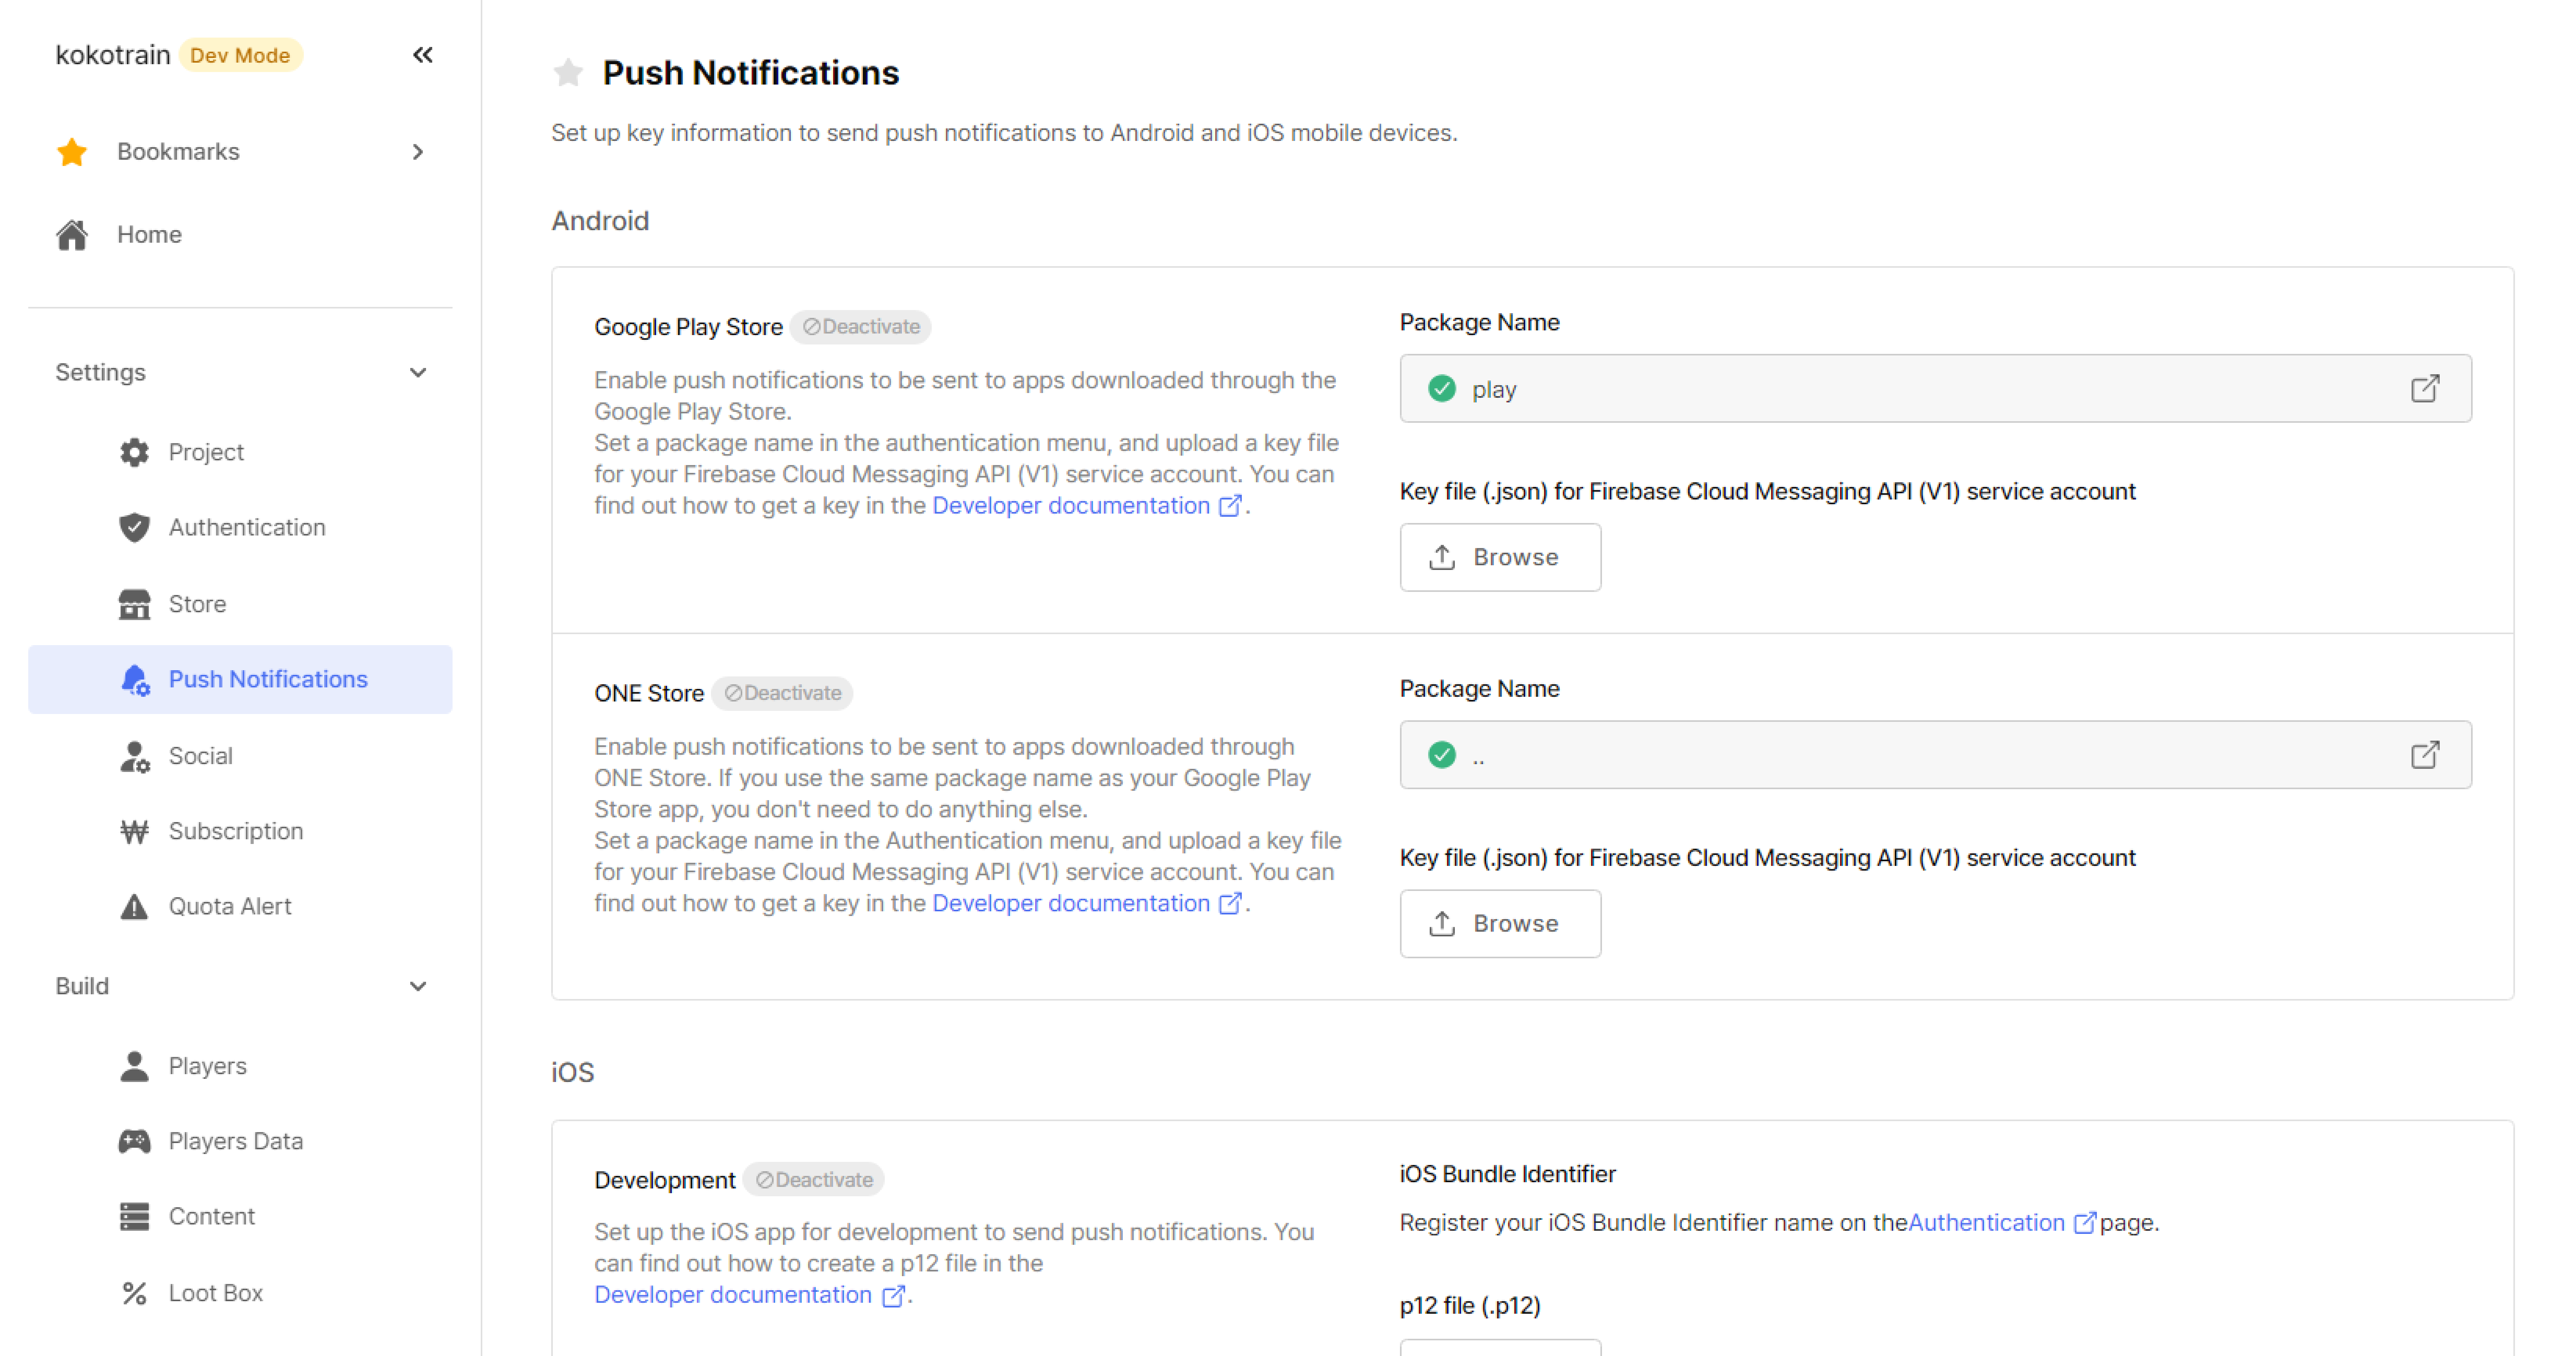Expand the Bookmarks chevron
Screen dimensions: 2576x1356
418,152
